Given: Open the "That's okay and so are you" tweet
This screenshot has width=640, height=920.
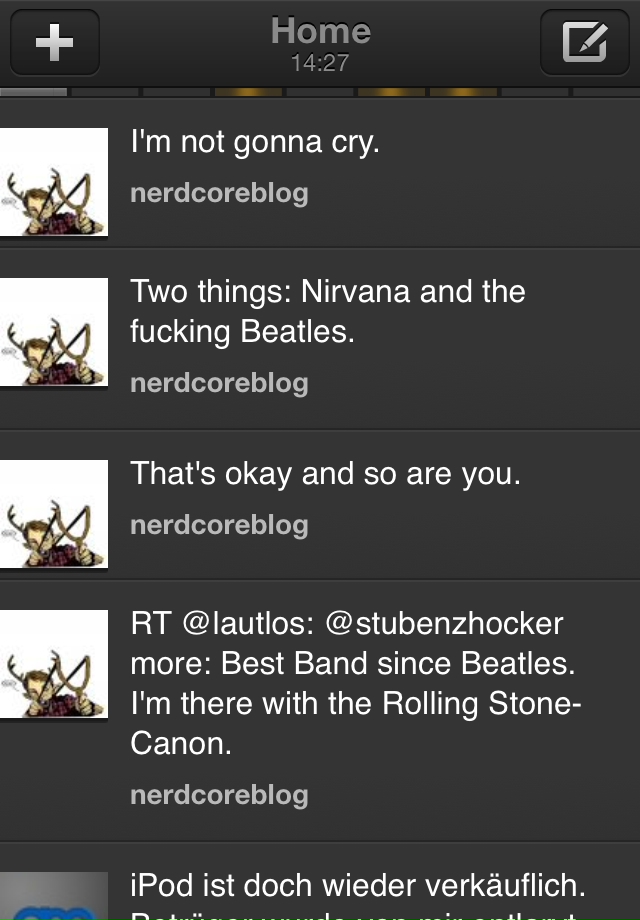Looking at the screenshot, I should (x=325, y=474).
